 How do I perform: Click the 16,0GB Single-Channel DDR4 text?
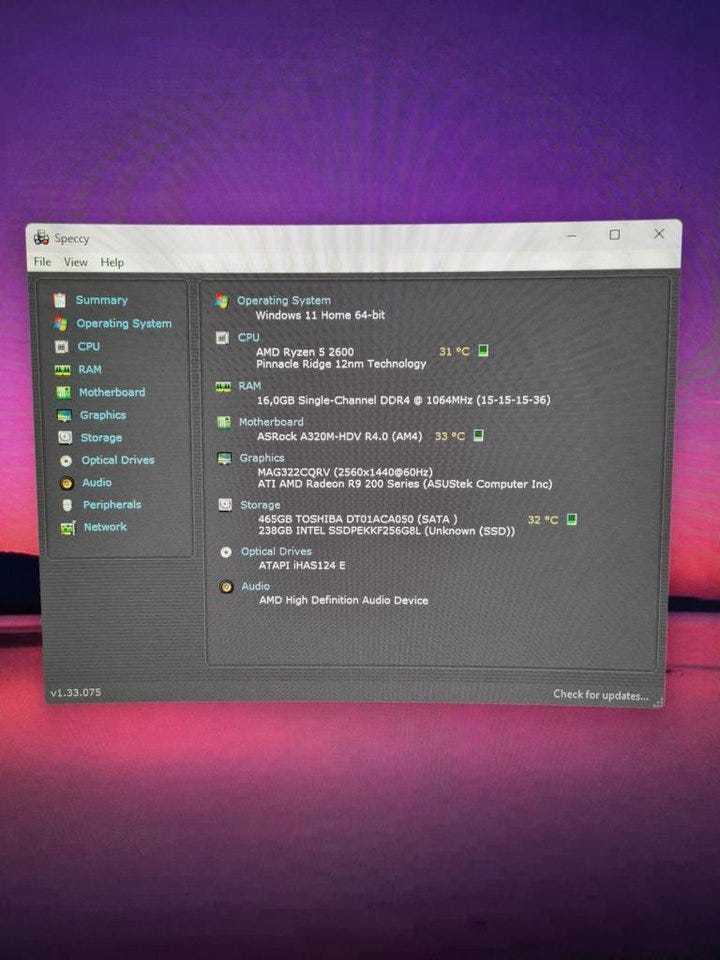pos(403,400)
